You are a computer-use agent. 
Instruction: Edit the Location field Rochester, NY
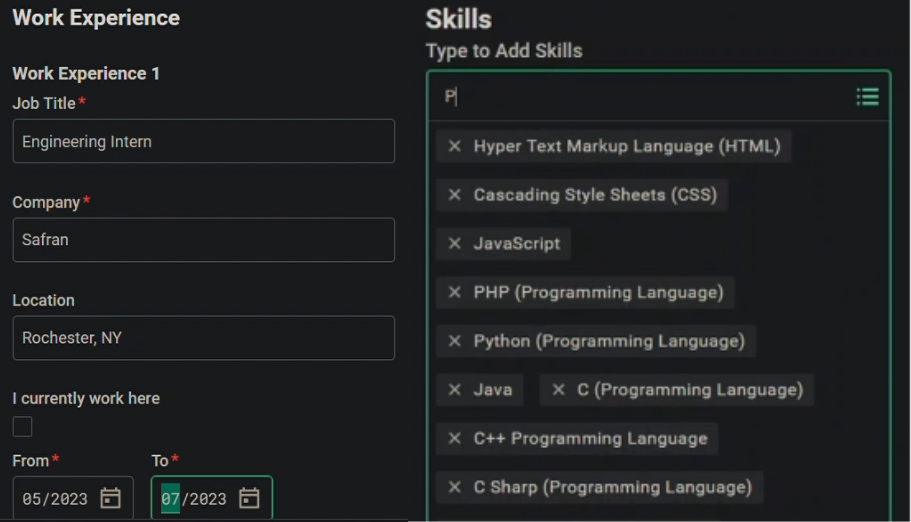(x=203, y=338)
